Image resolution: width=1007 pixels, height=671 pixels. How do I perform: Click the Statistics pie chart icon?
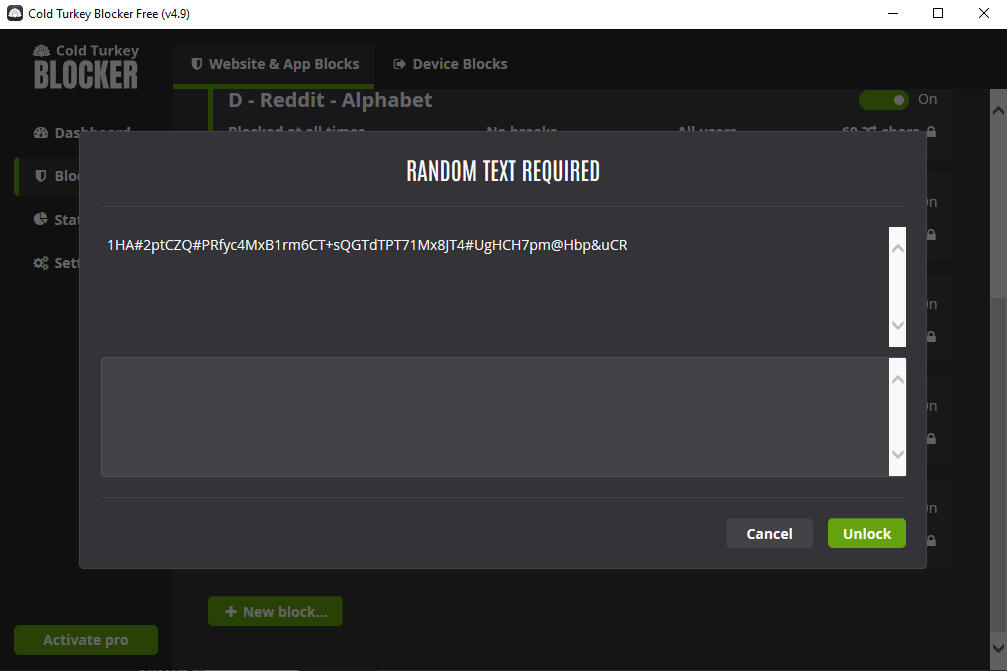coord(41,219)
